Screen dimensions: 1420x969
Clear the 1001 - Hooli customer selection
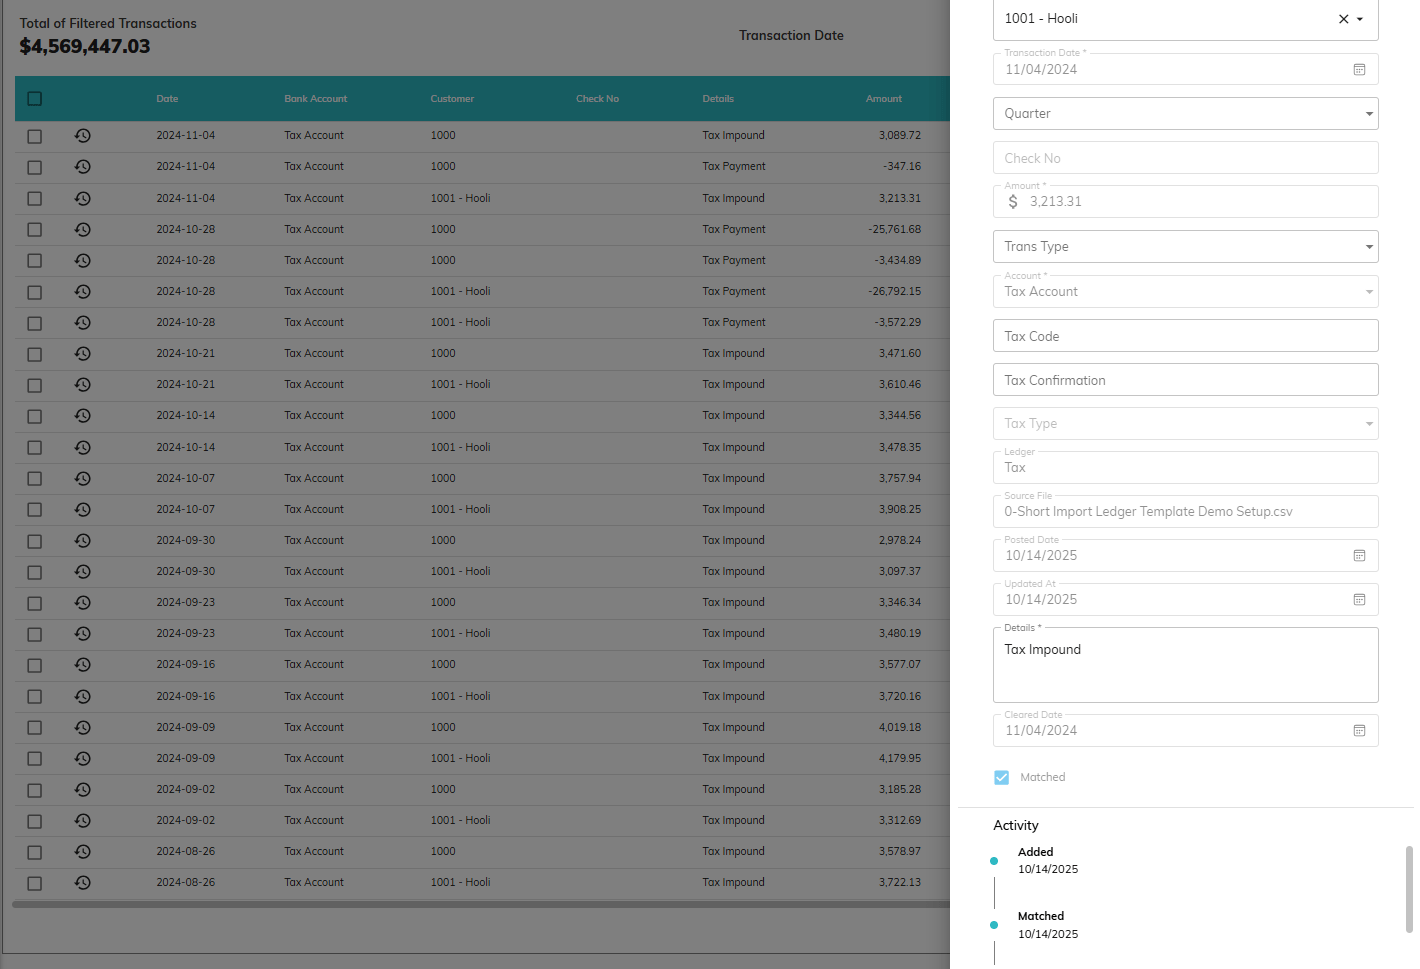tap(1343, 19)
